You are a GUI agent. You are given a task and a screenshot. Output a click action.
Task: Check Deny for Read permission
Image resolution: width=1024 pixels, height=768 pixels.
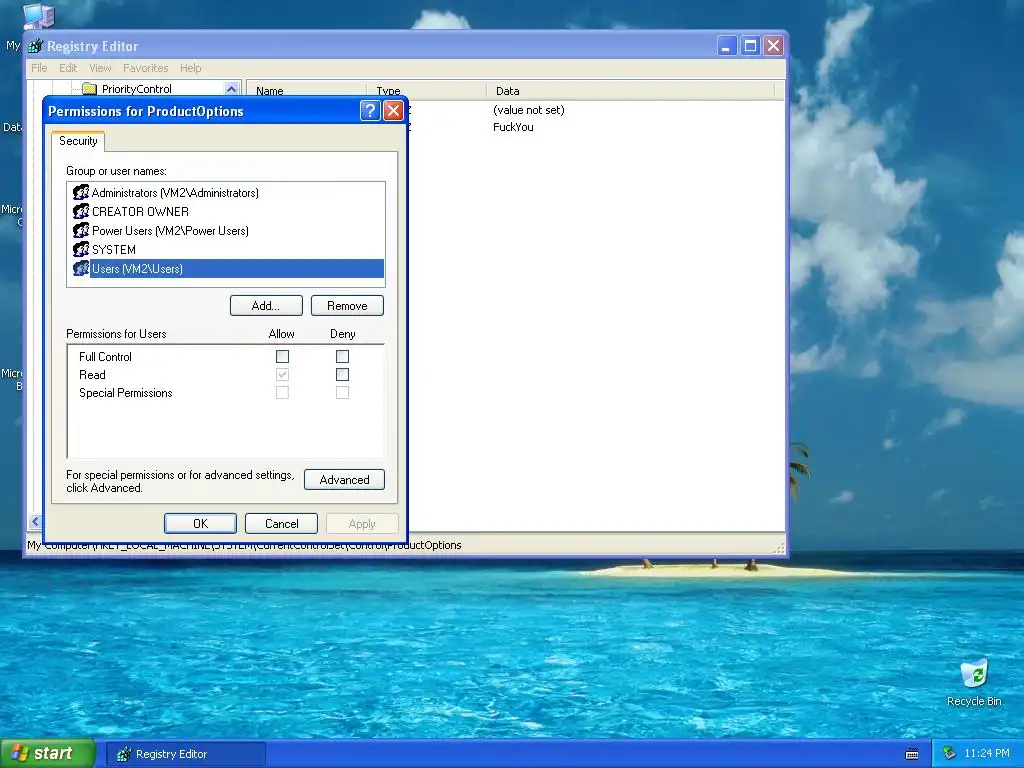point(342,375)
